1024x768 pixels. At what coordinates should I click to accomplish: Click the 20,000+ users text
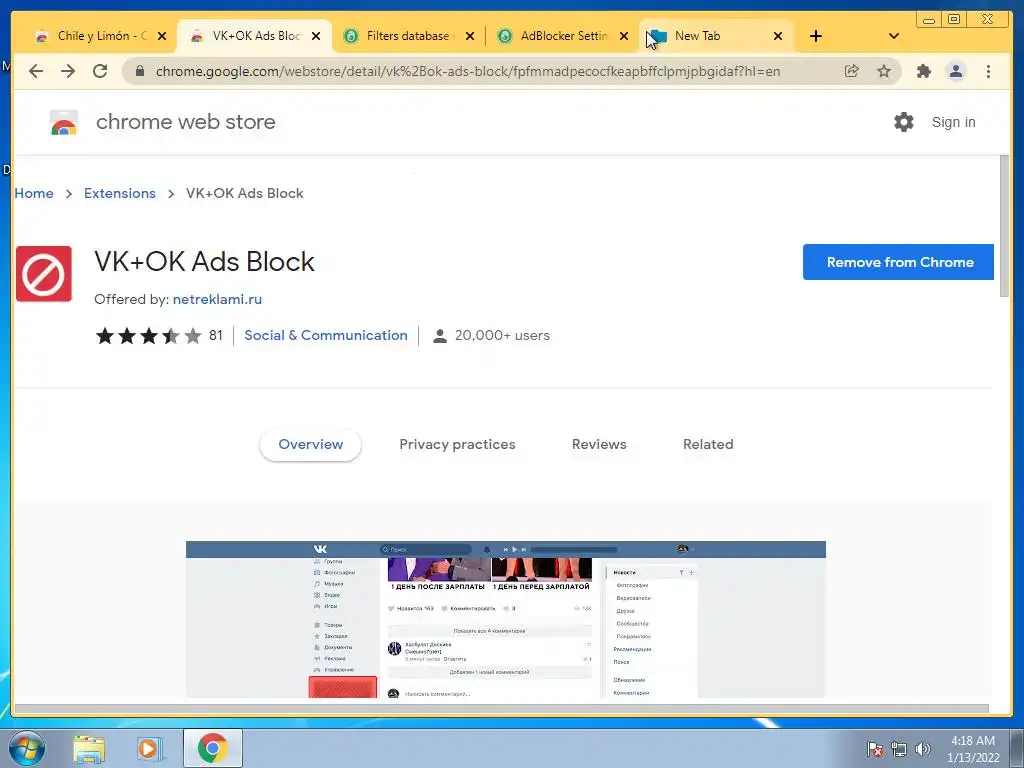502,336
